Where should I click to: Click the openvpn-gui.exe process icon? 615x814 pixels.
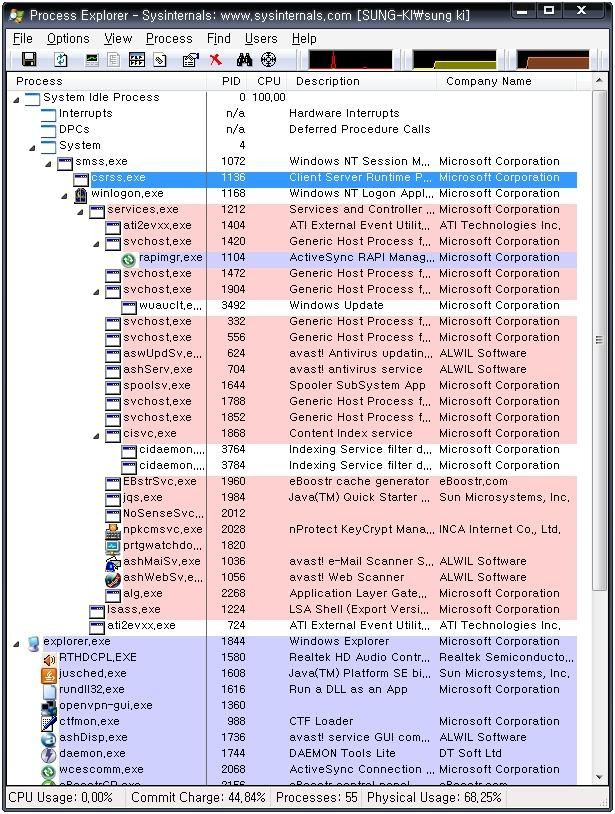(x=49, y=707)
